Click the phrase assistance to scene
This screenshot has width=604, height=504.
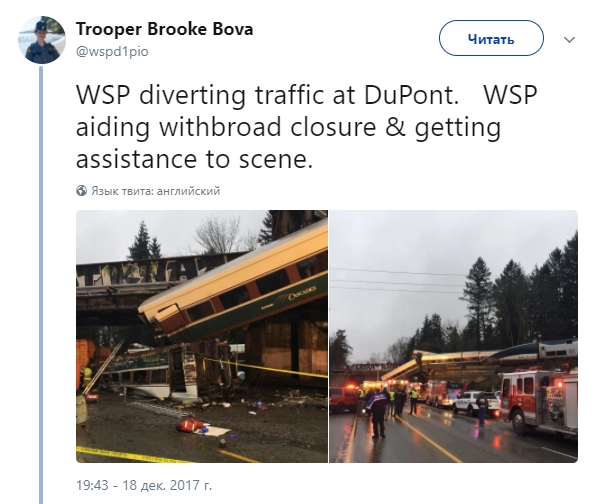coord(195,159)
